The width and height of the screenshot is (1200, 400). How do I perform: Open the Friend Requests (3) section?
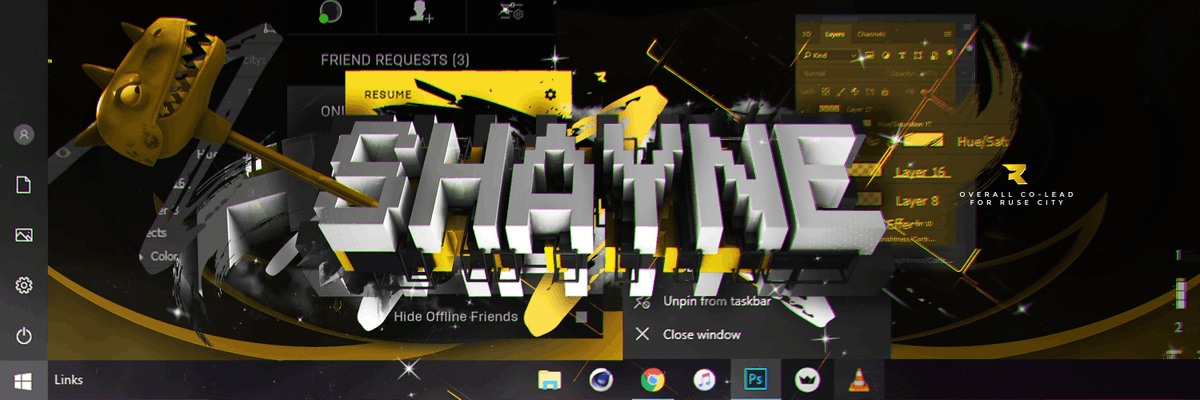(395, 60)
